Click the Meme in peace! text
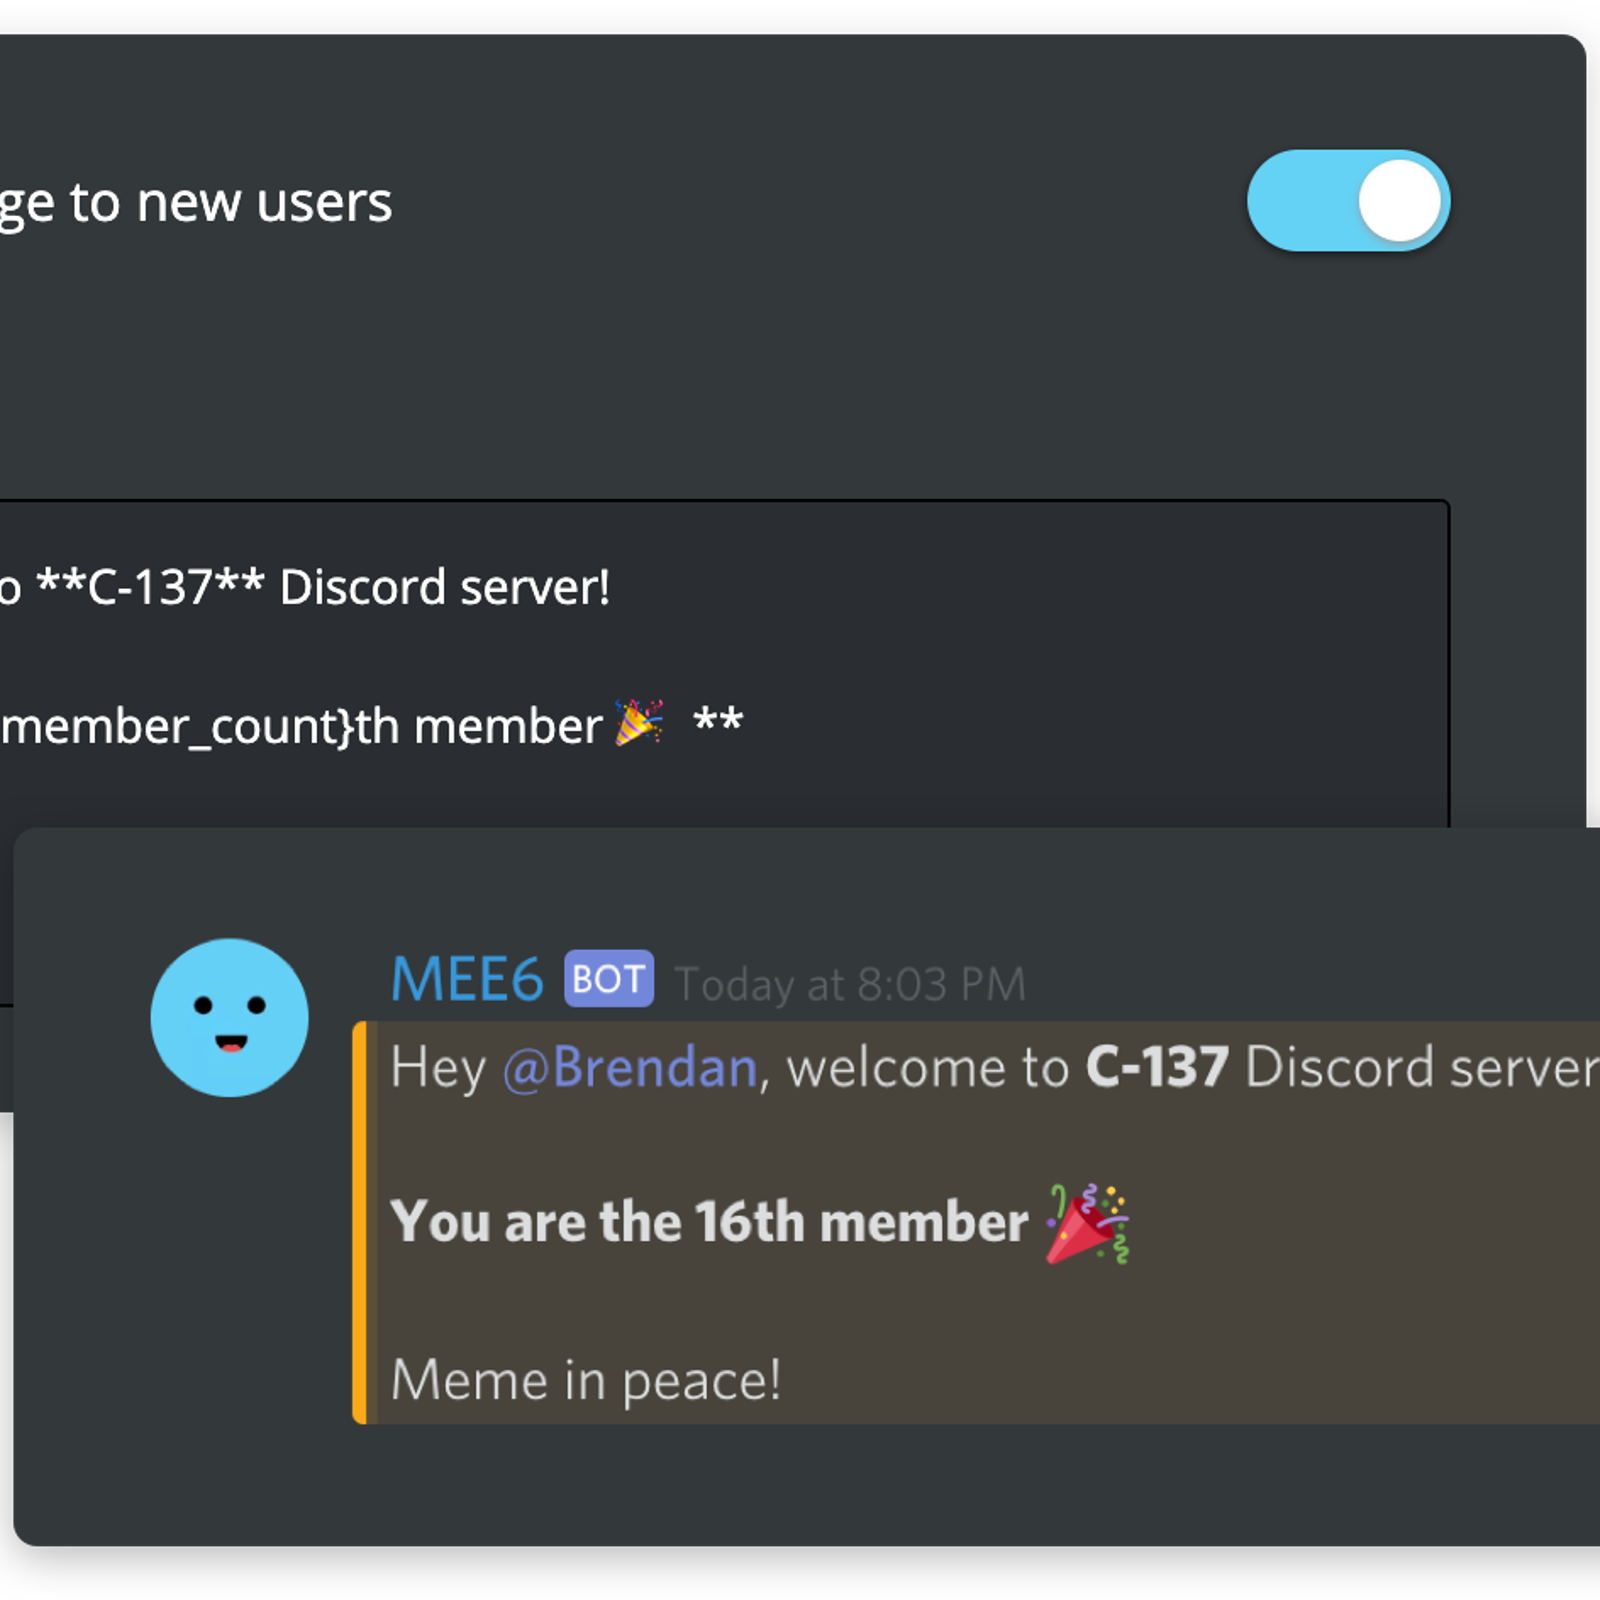Viewport: 1600px width, 1600px height. coord(585,1381)
